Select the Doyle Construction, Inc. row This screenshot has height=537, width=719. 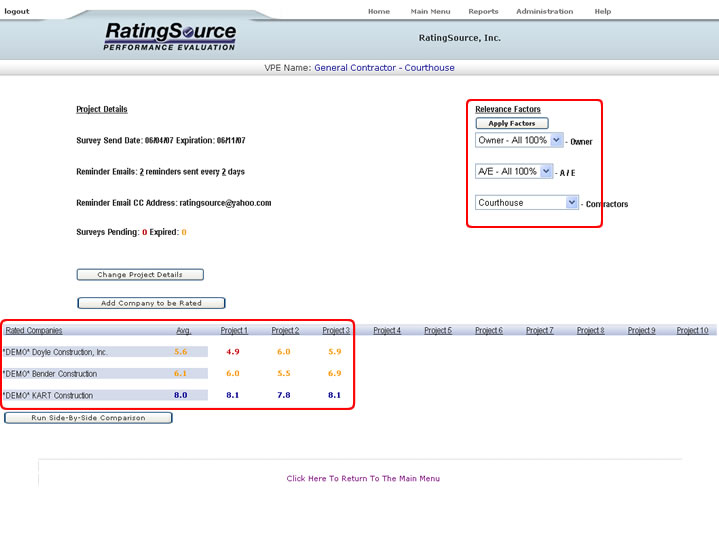[55, 352]
